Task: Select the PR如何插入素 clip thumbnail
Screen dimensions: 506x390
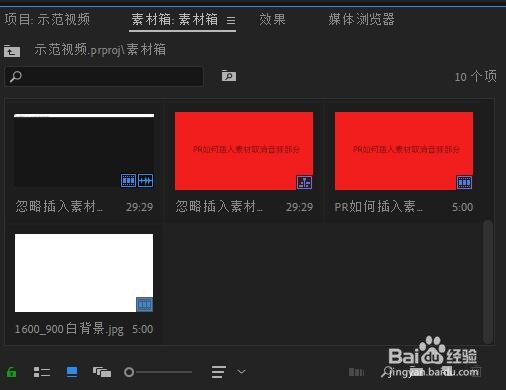Action: coord(404,151)
